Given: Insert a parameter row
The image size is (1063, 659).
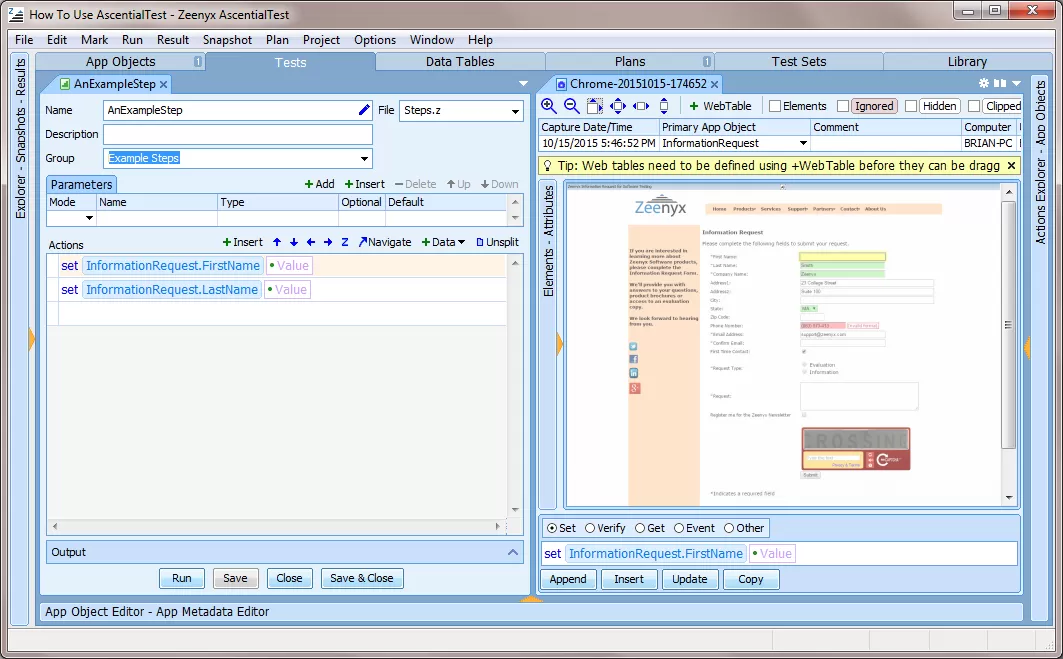Looking at the screenshot, I should click(365, 184).
